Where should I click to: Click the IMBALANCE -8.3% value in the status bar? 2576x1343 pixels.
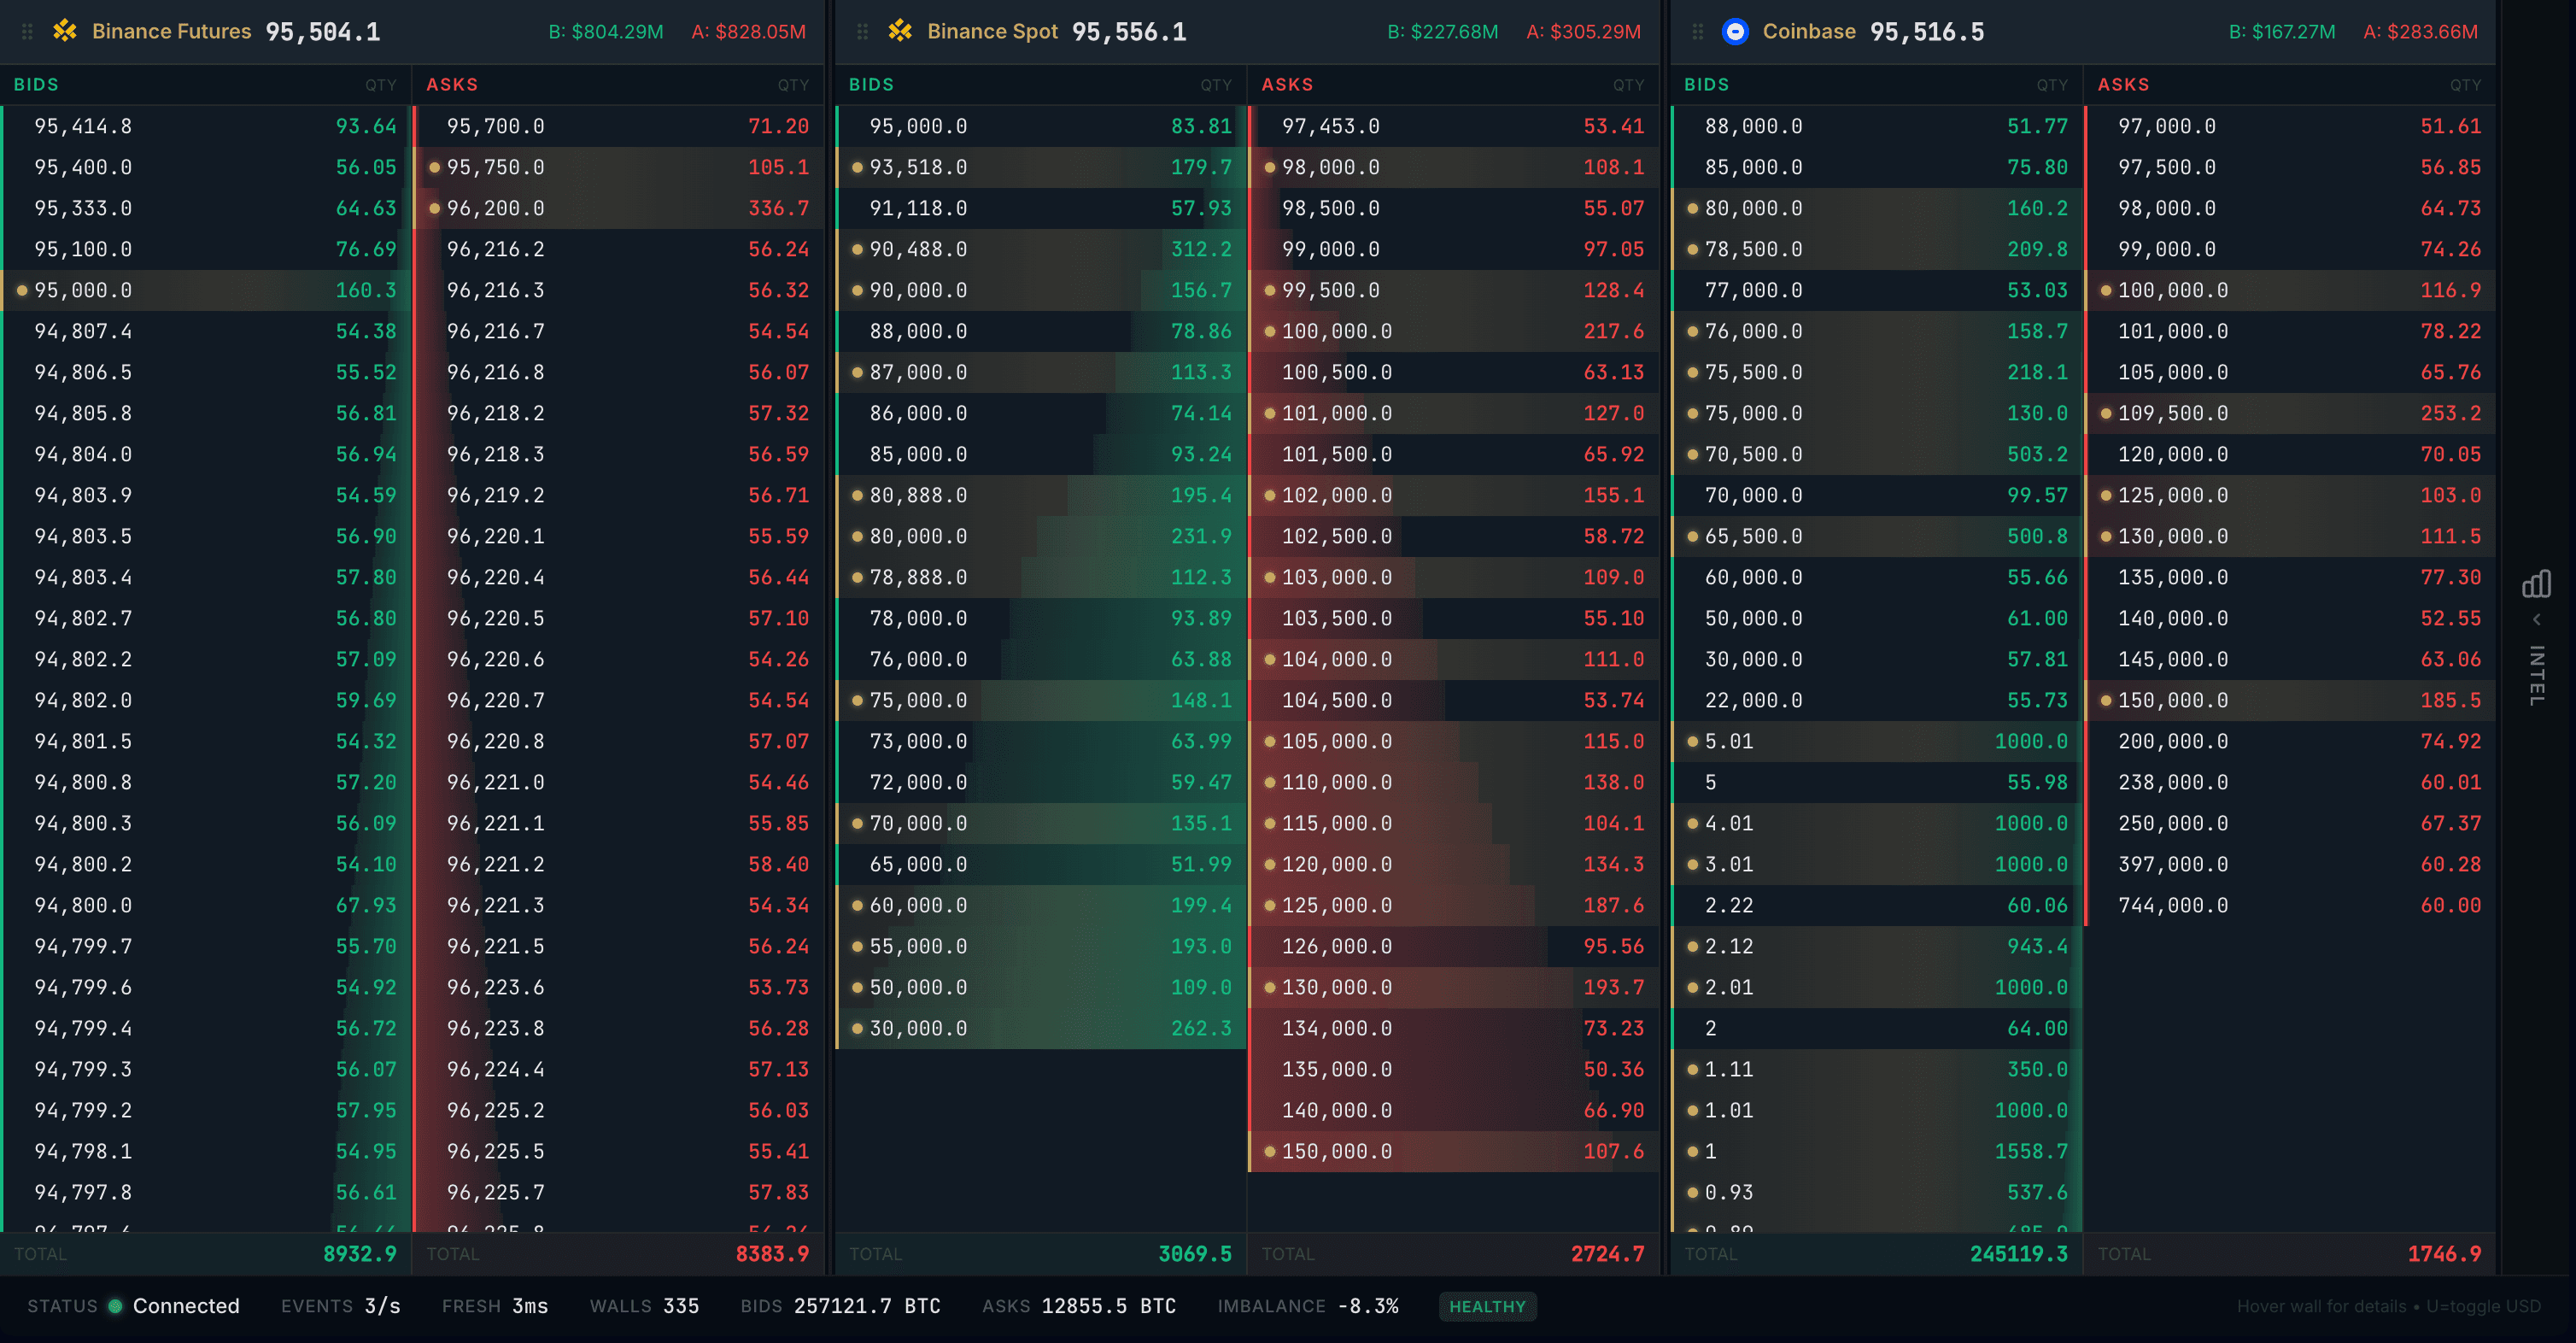(1369, 1306)
